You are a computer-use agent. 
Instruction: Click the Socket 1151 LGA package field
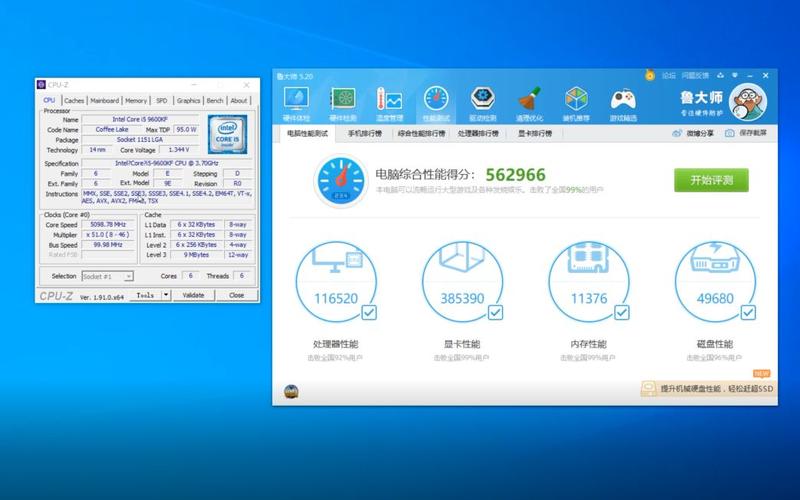(x=140, y=139)
